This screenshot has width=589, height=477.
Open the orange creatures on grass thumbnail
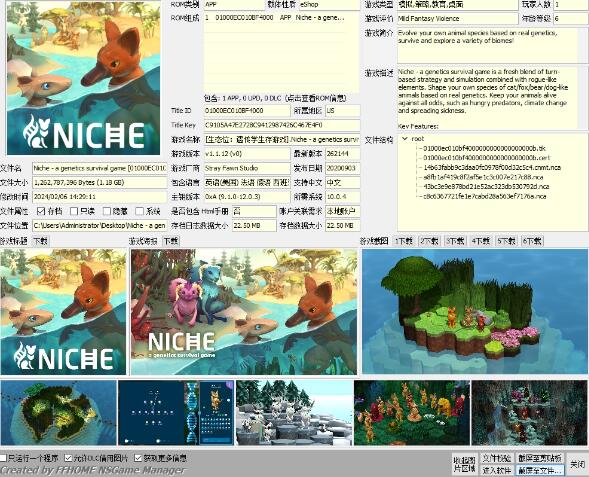coord(412,412)
